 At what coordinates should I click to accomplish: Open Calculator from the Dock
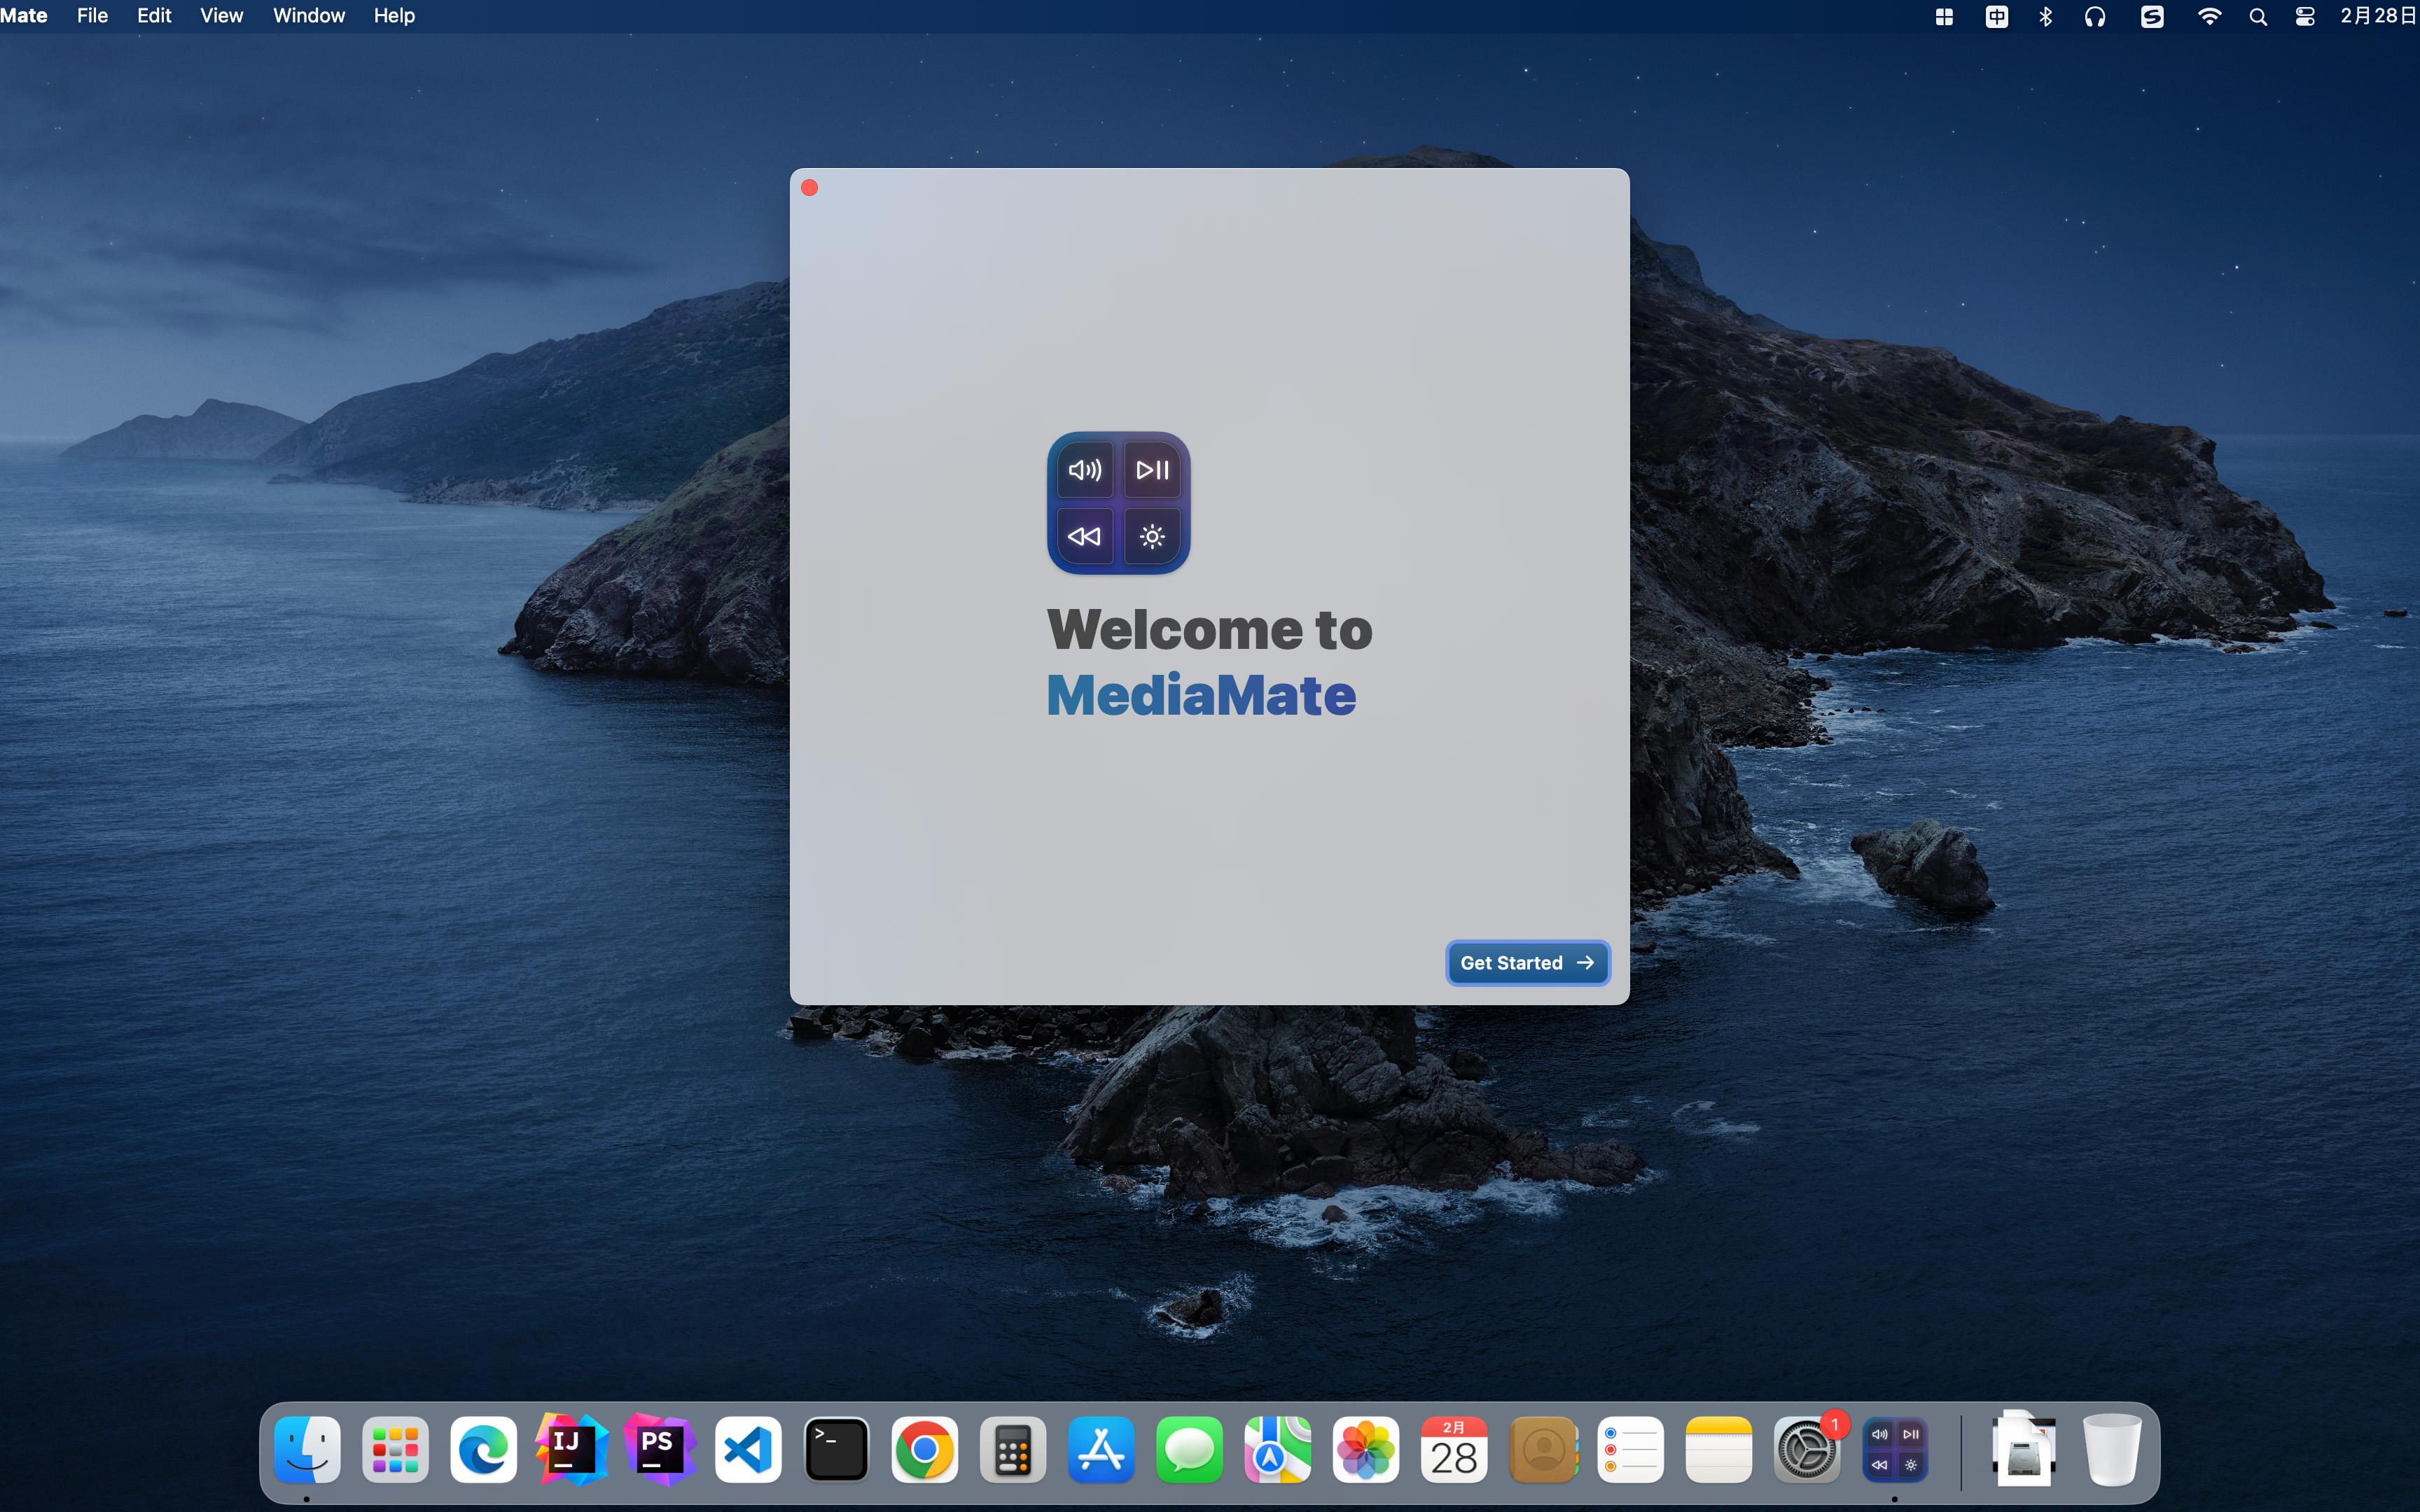coord(1012,1449)
